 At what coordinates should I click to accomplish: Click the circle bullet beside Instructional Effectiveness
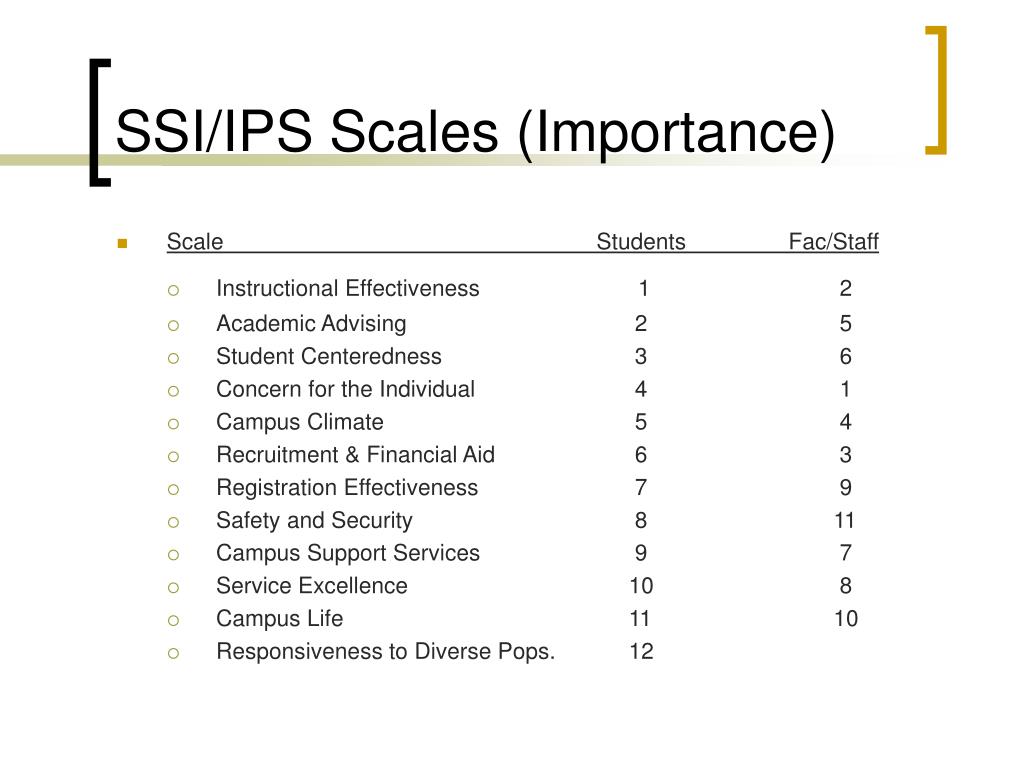click(173, 291)
